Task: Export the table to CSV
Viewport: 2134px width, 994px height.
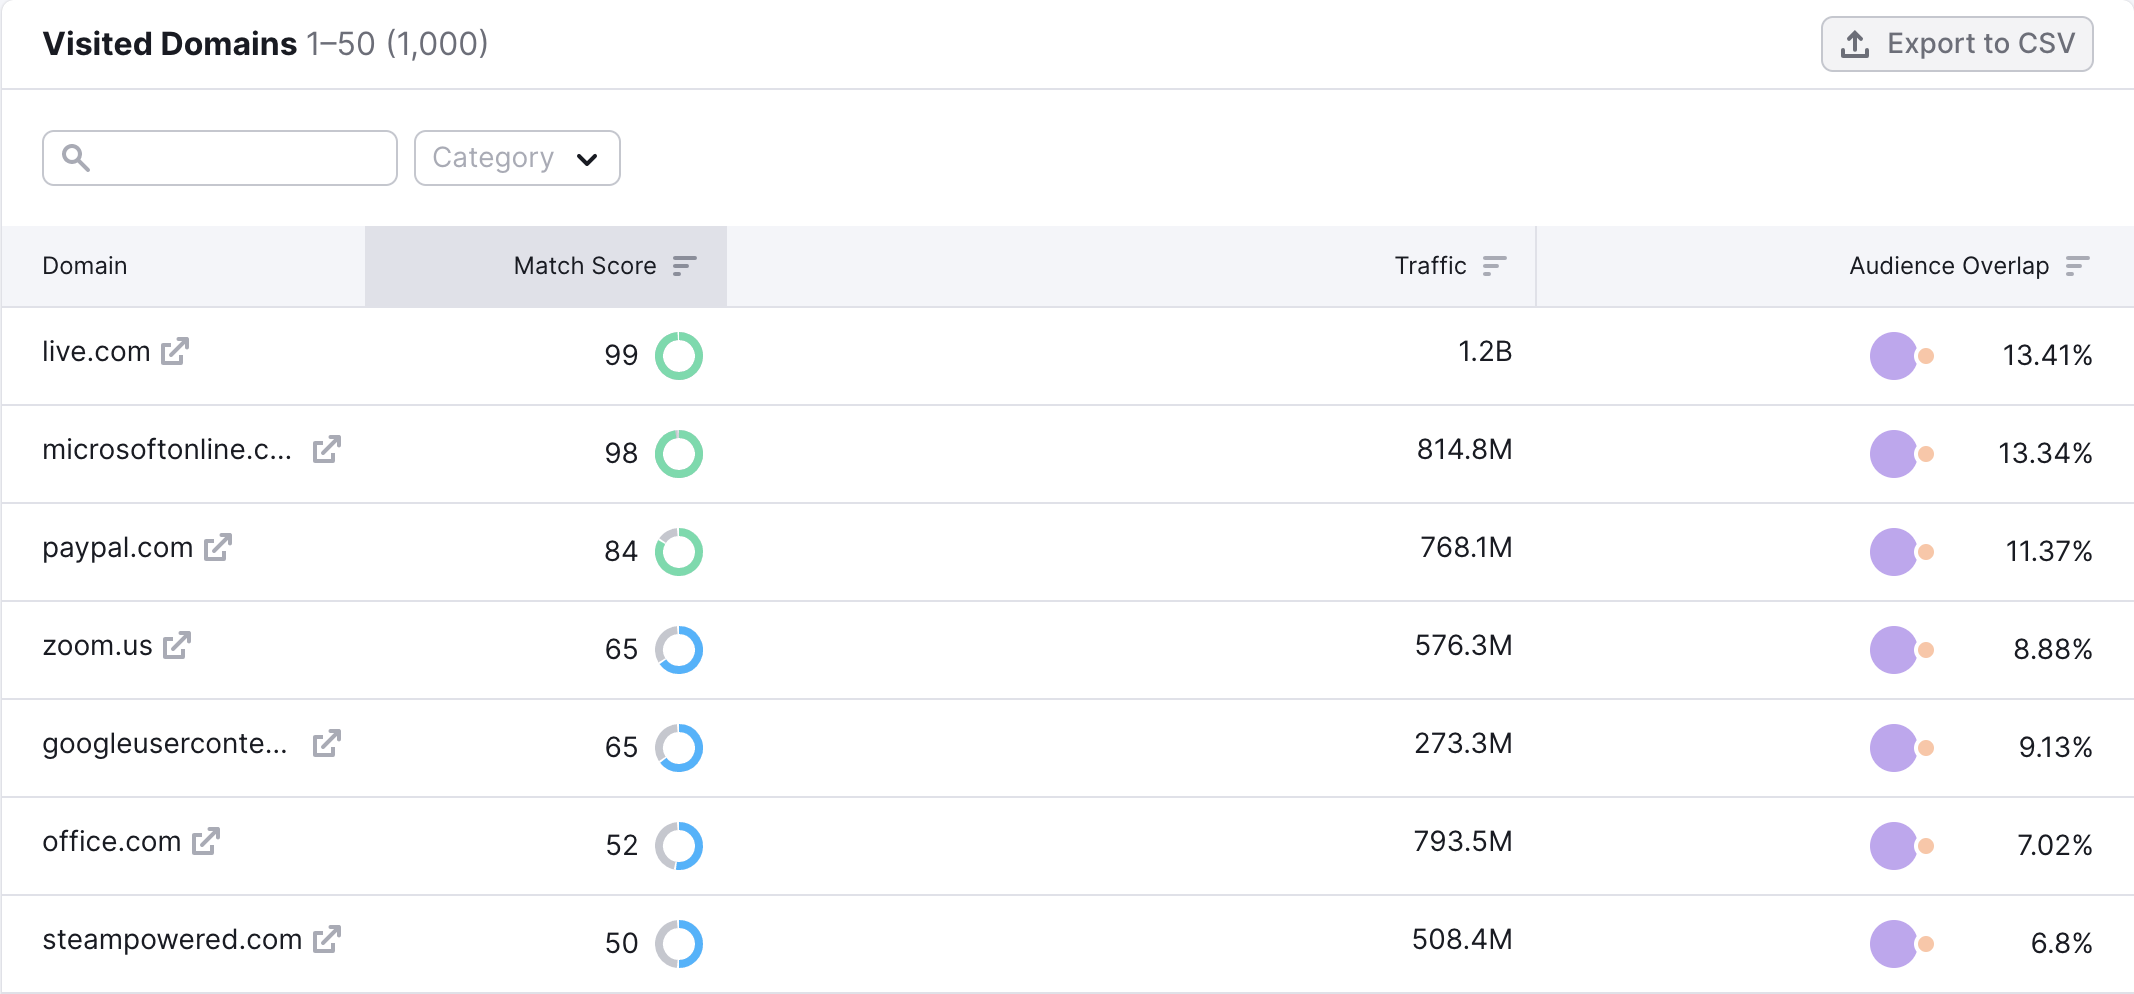Action: coord(1957,44)
